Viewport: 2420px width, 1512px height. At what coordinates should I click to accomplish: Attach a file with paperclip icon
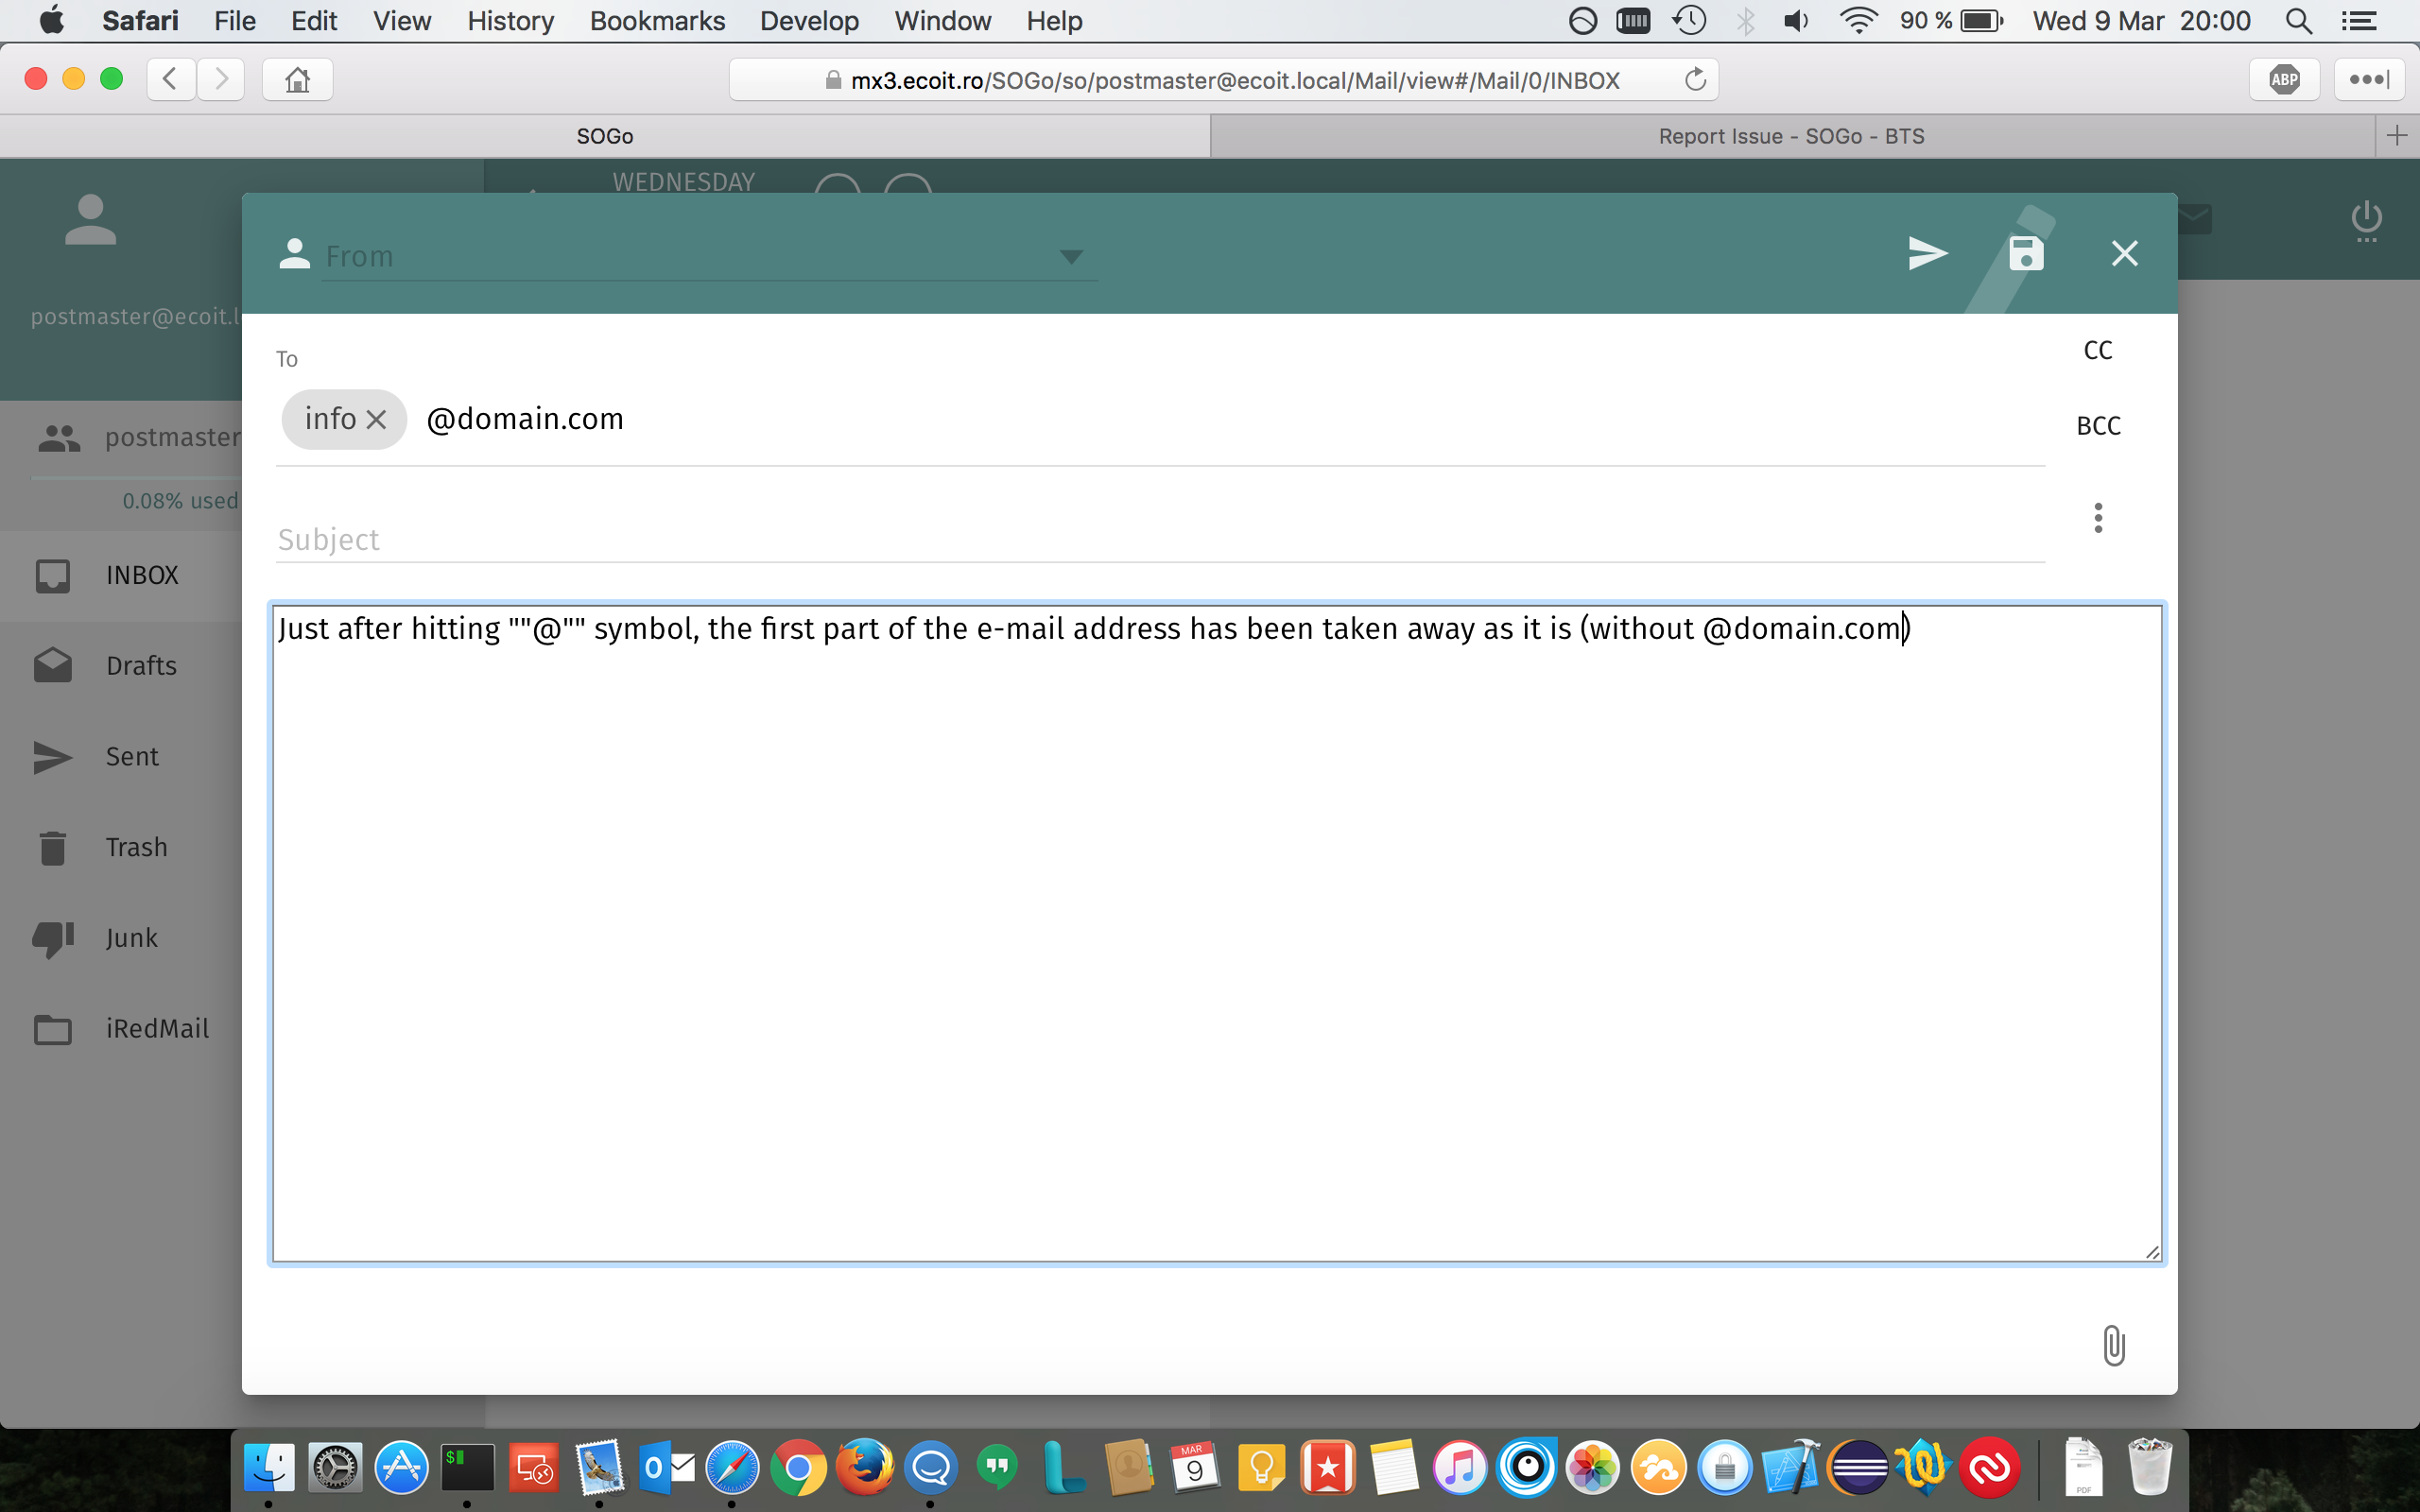click(2113, 1345)
